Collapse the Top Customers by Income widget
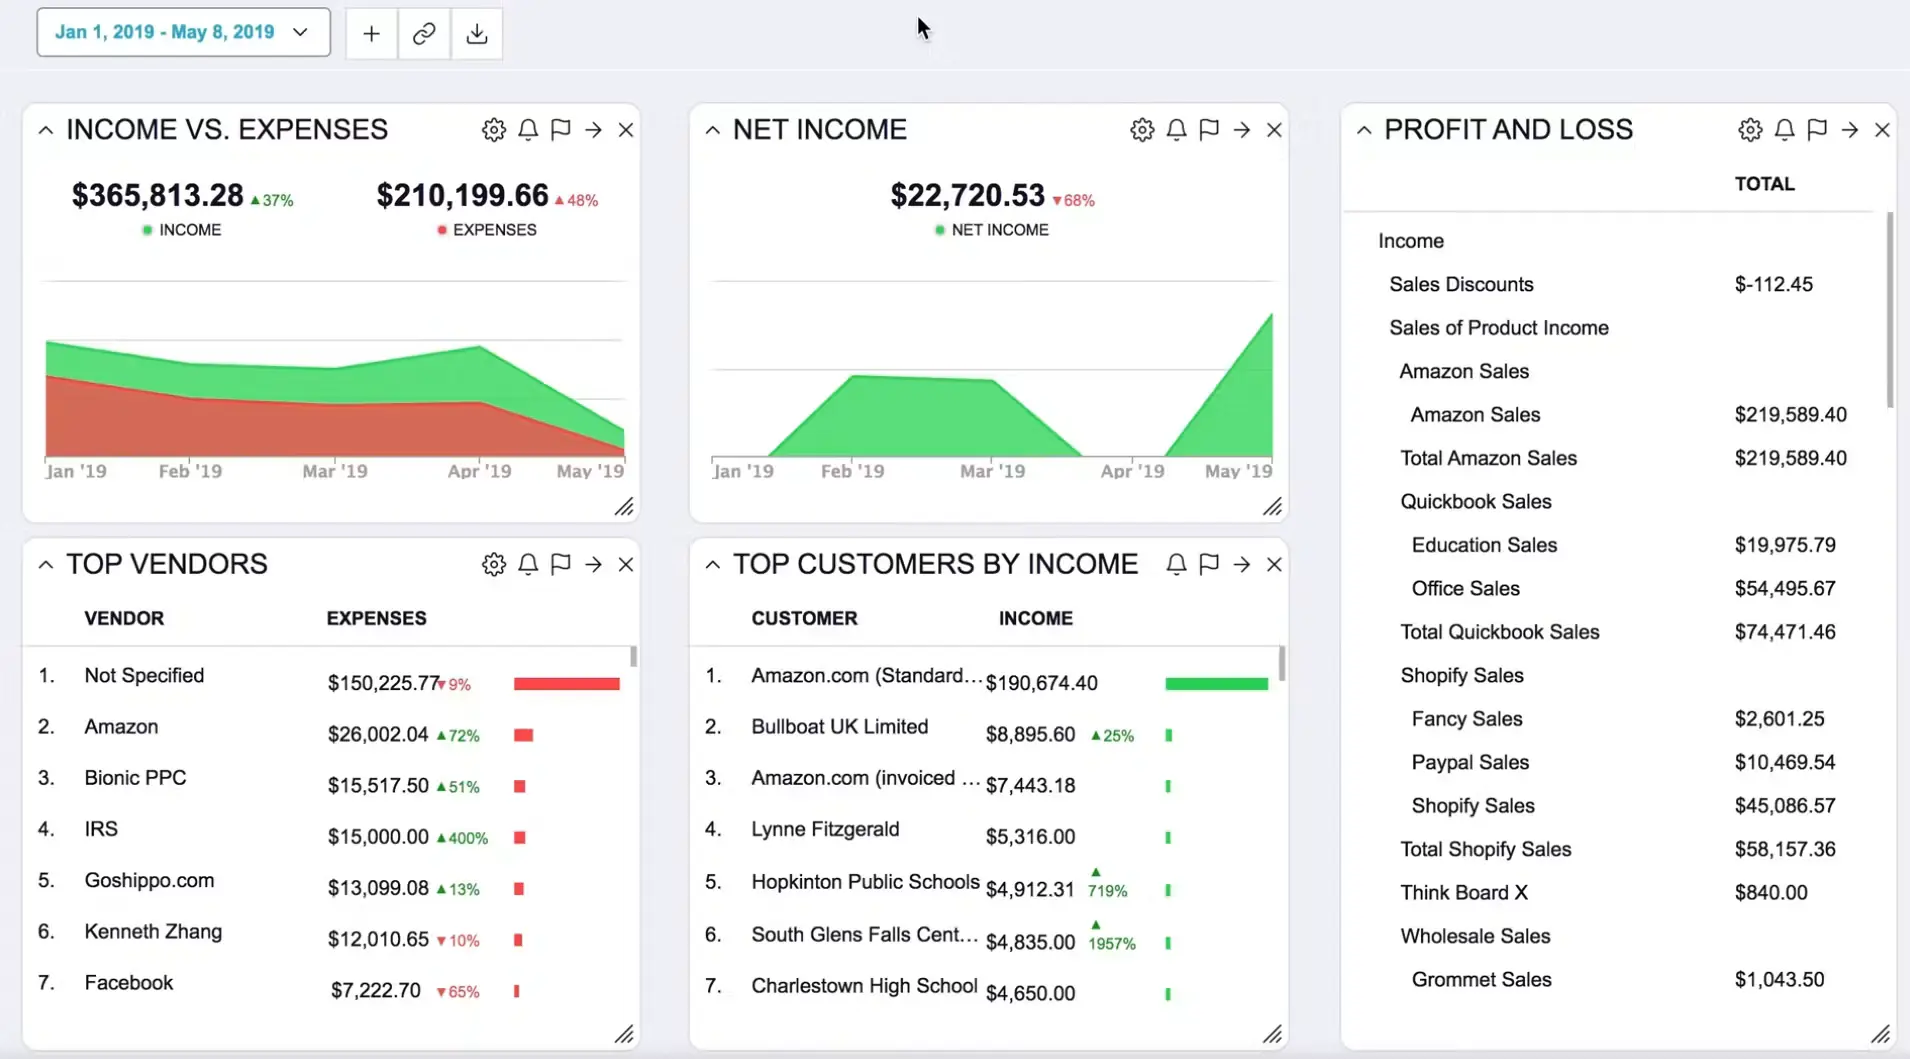 click(712, 565)
